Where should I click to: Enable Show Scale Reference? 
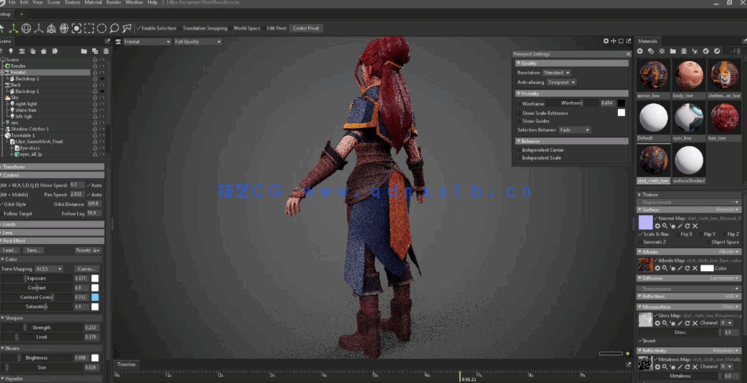tap(519, 113)
